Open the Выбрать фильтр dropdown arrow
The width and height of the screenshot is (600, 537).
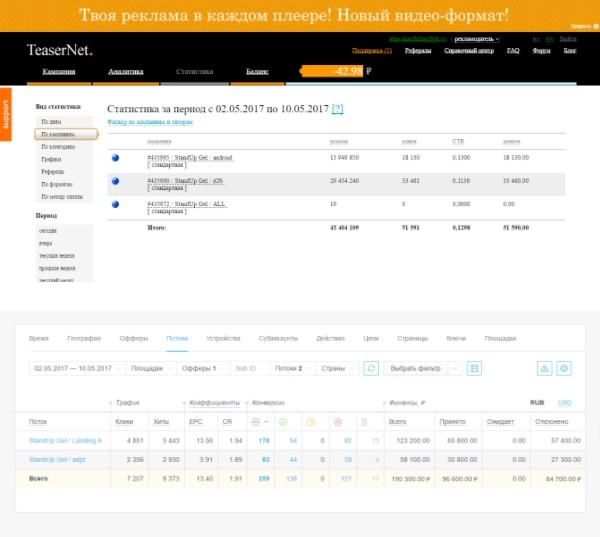click(x=455, y=368)
